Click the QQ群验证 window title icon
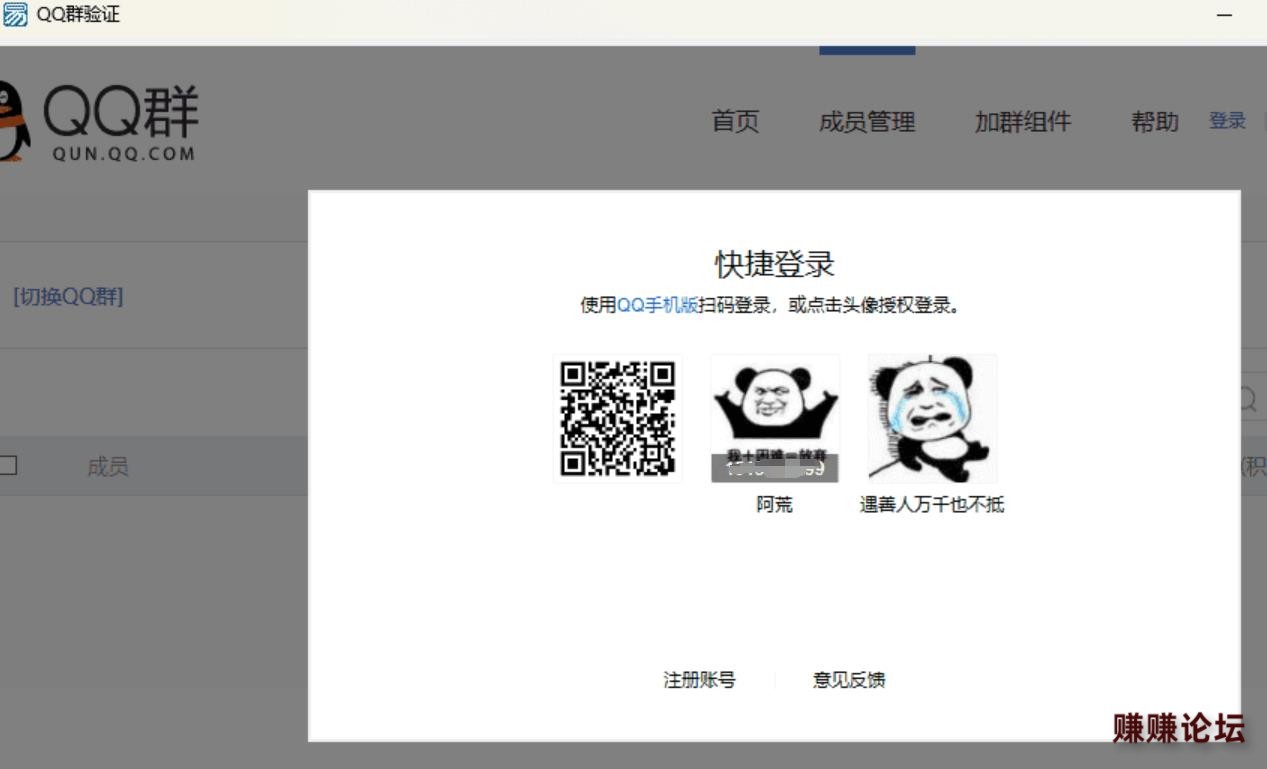The width and height of the screenshot is (1267, 769). pos(15,15)
